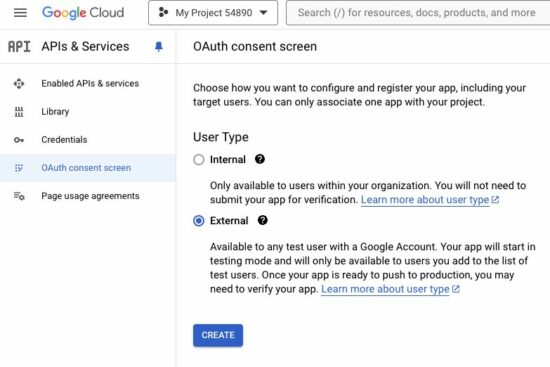Viewport: 550px width, 367px height.
Task: Click the OAuth consent screen page title
Action: [255, 46]
